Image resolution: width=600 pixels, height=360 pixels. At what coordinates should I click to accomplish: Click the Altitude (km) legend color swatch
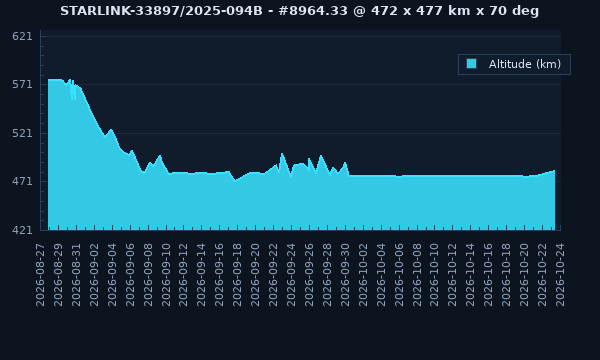[x=471, y=64]
